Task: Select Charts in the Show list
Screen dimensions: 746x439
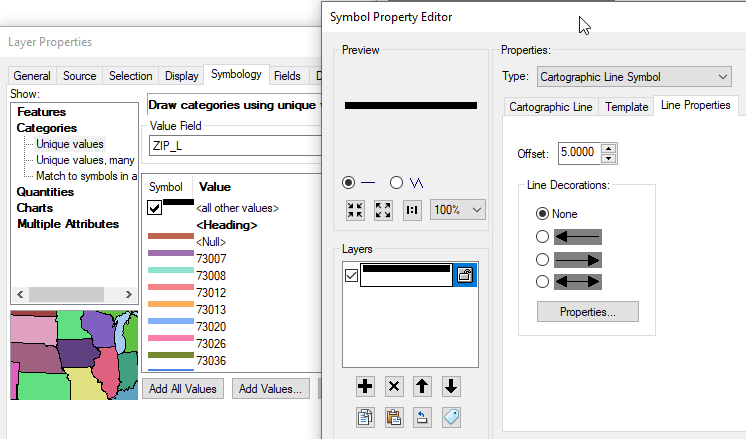Action: click(x=35, y=208)
